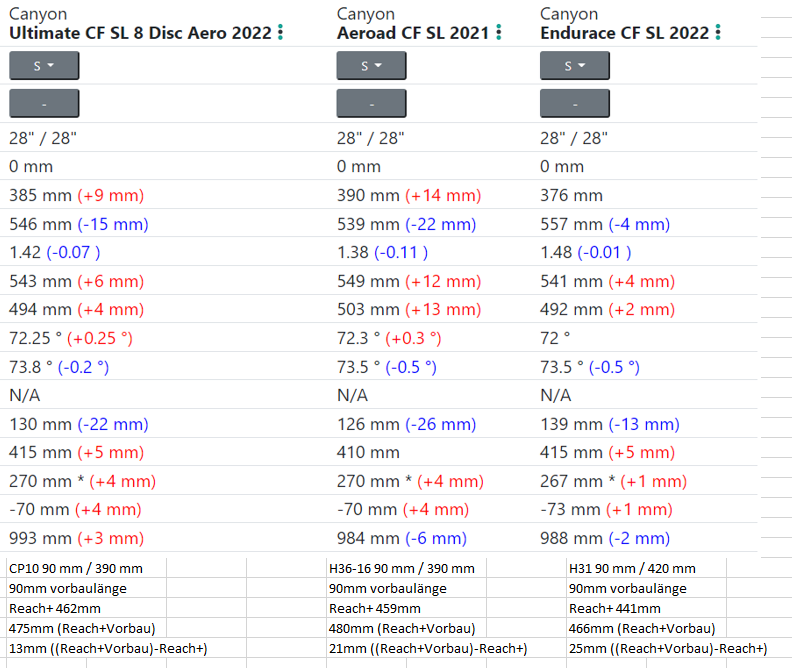This screenshot has width=792, height=668.
Task: Click the 410 mm value
Action: (x=368, y=452)
